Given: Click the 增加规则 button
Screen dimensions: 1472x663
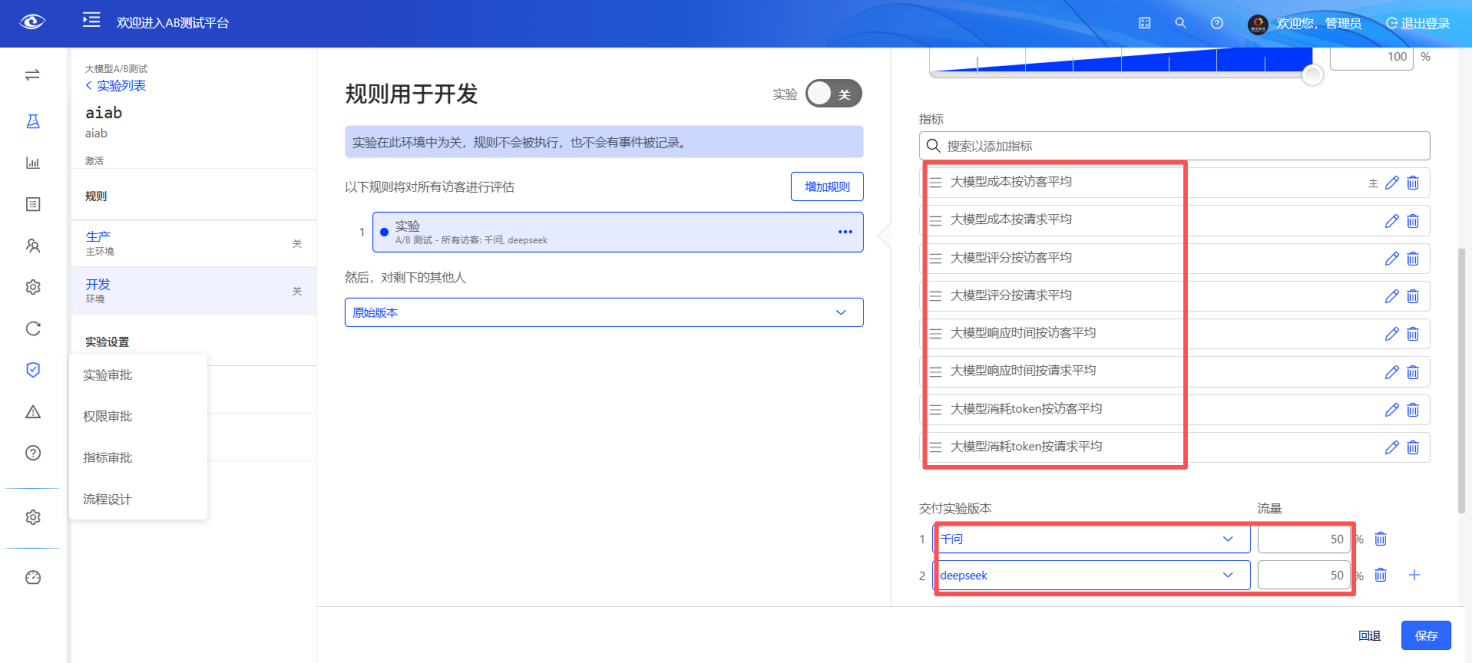Looking at the screenshot, I should 827,186.
